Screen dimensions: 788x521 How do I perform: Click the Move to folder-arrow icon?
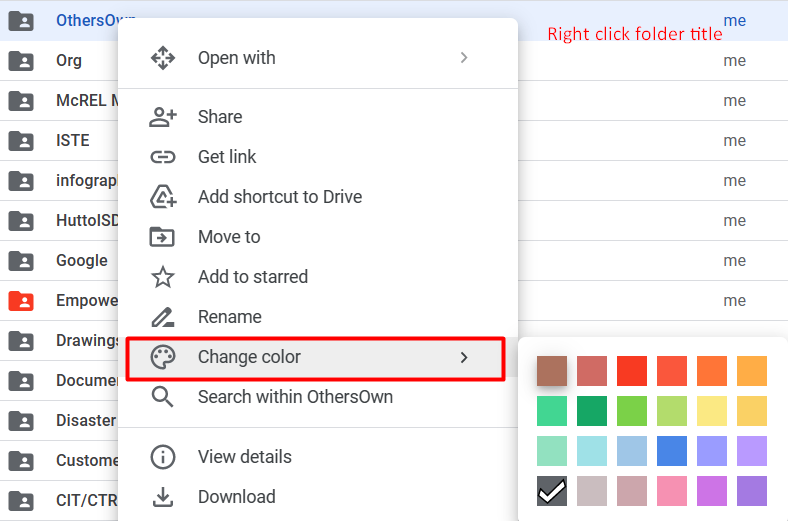[162, 237]
